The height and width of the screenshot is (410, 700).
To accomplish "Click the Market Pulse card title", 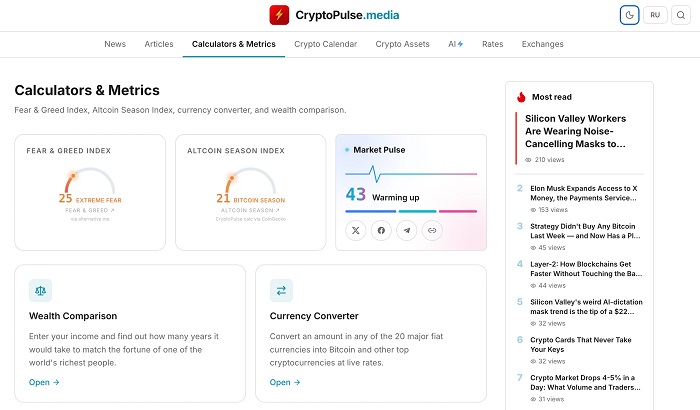I will pyautogui.click(x=379, y=150).
